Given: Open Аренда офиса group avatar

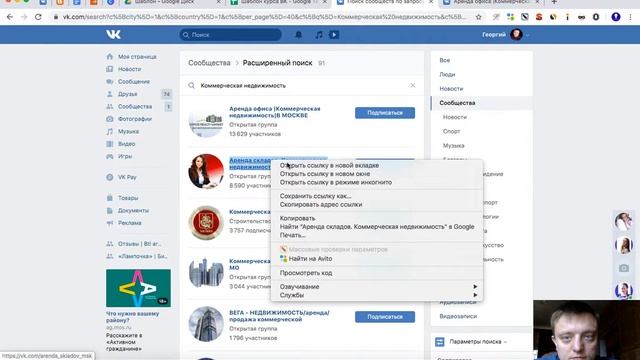Looking at the screenshot, I should pyautogui.click(x=206, y=120).
